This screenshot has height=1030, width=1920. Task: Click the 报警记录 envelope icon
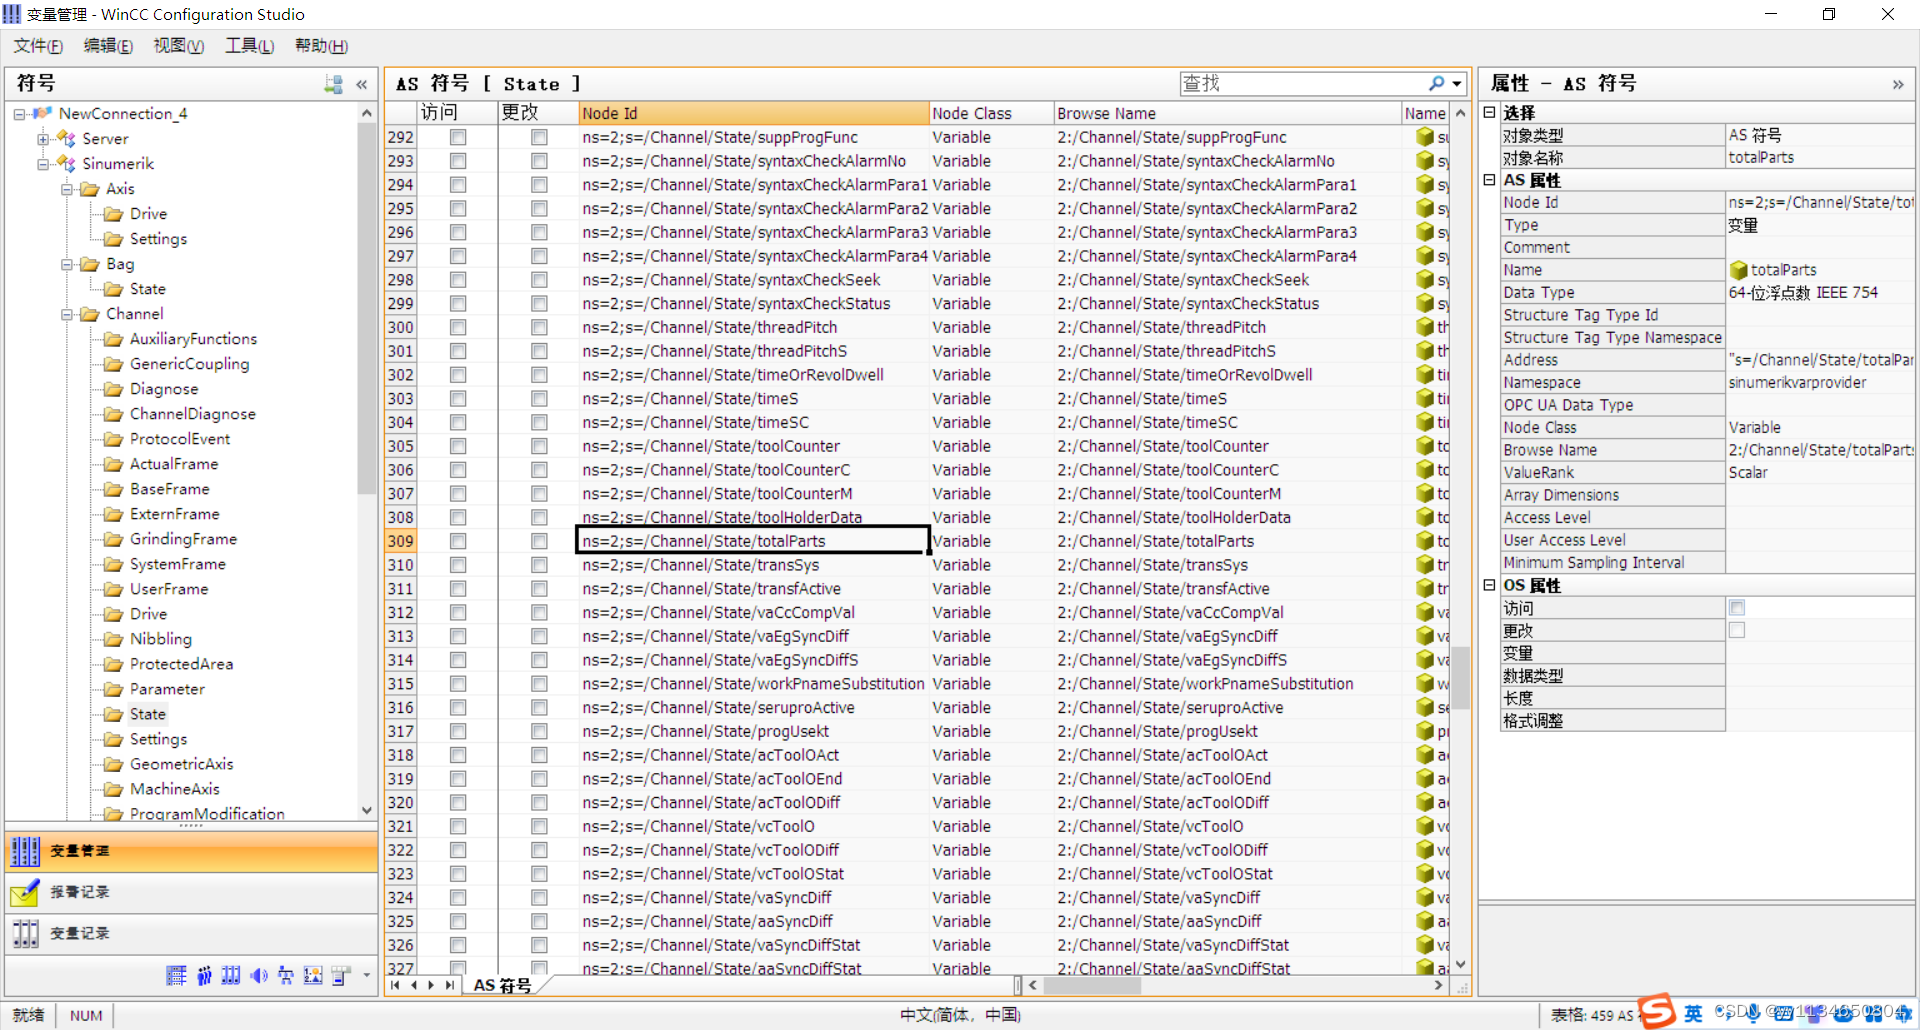pyautogui.click(x=25, y=892)
